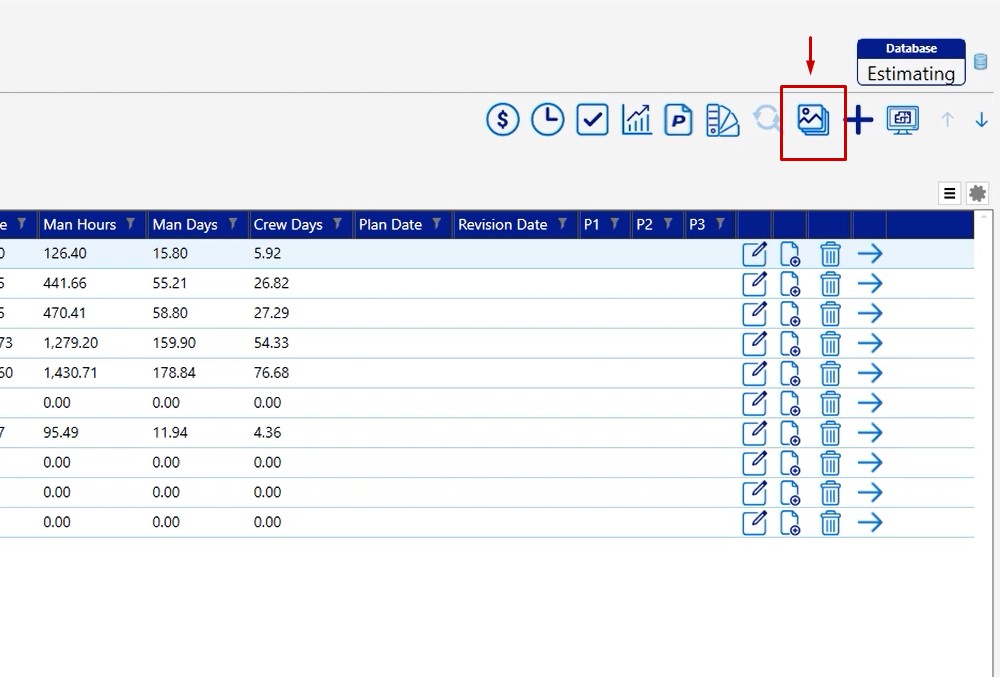Click the Database Estimating button
The height and width of the screenshot is (677, 1000).
tap(910, 63)
